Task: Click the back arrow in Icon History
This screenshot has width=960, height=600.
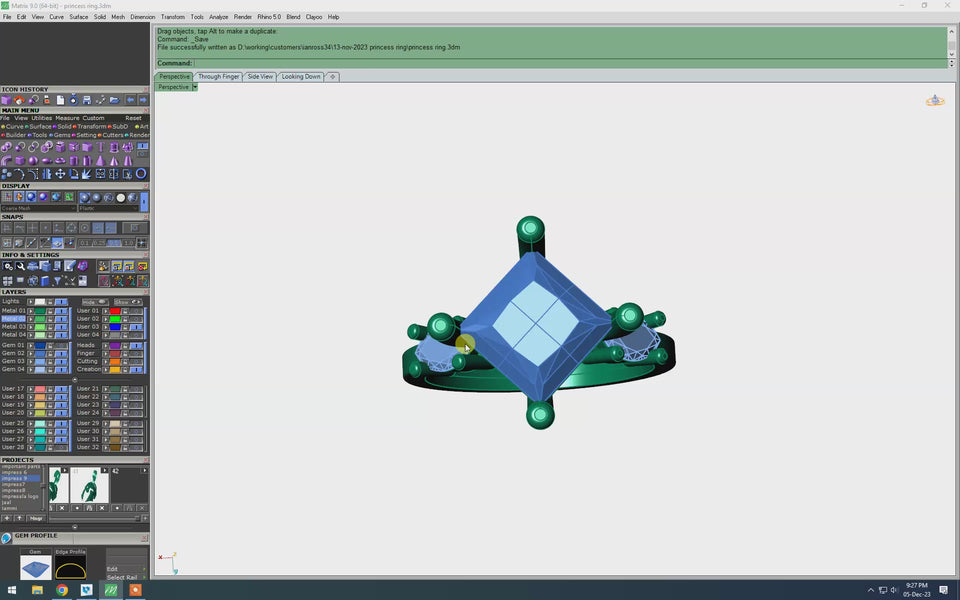Action: click(130, 100)
